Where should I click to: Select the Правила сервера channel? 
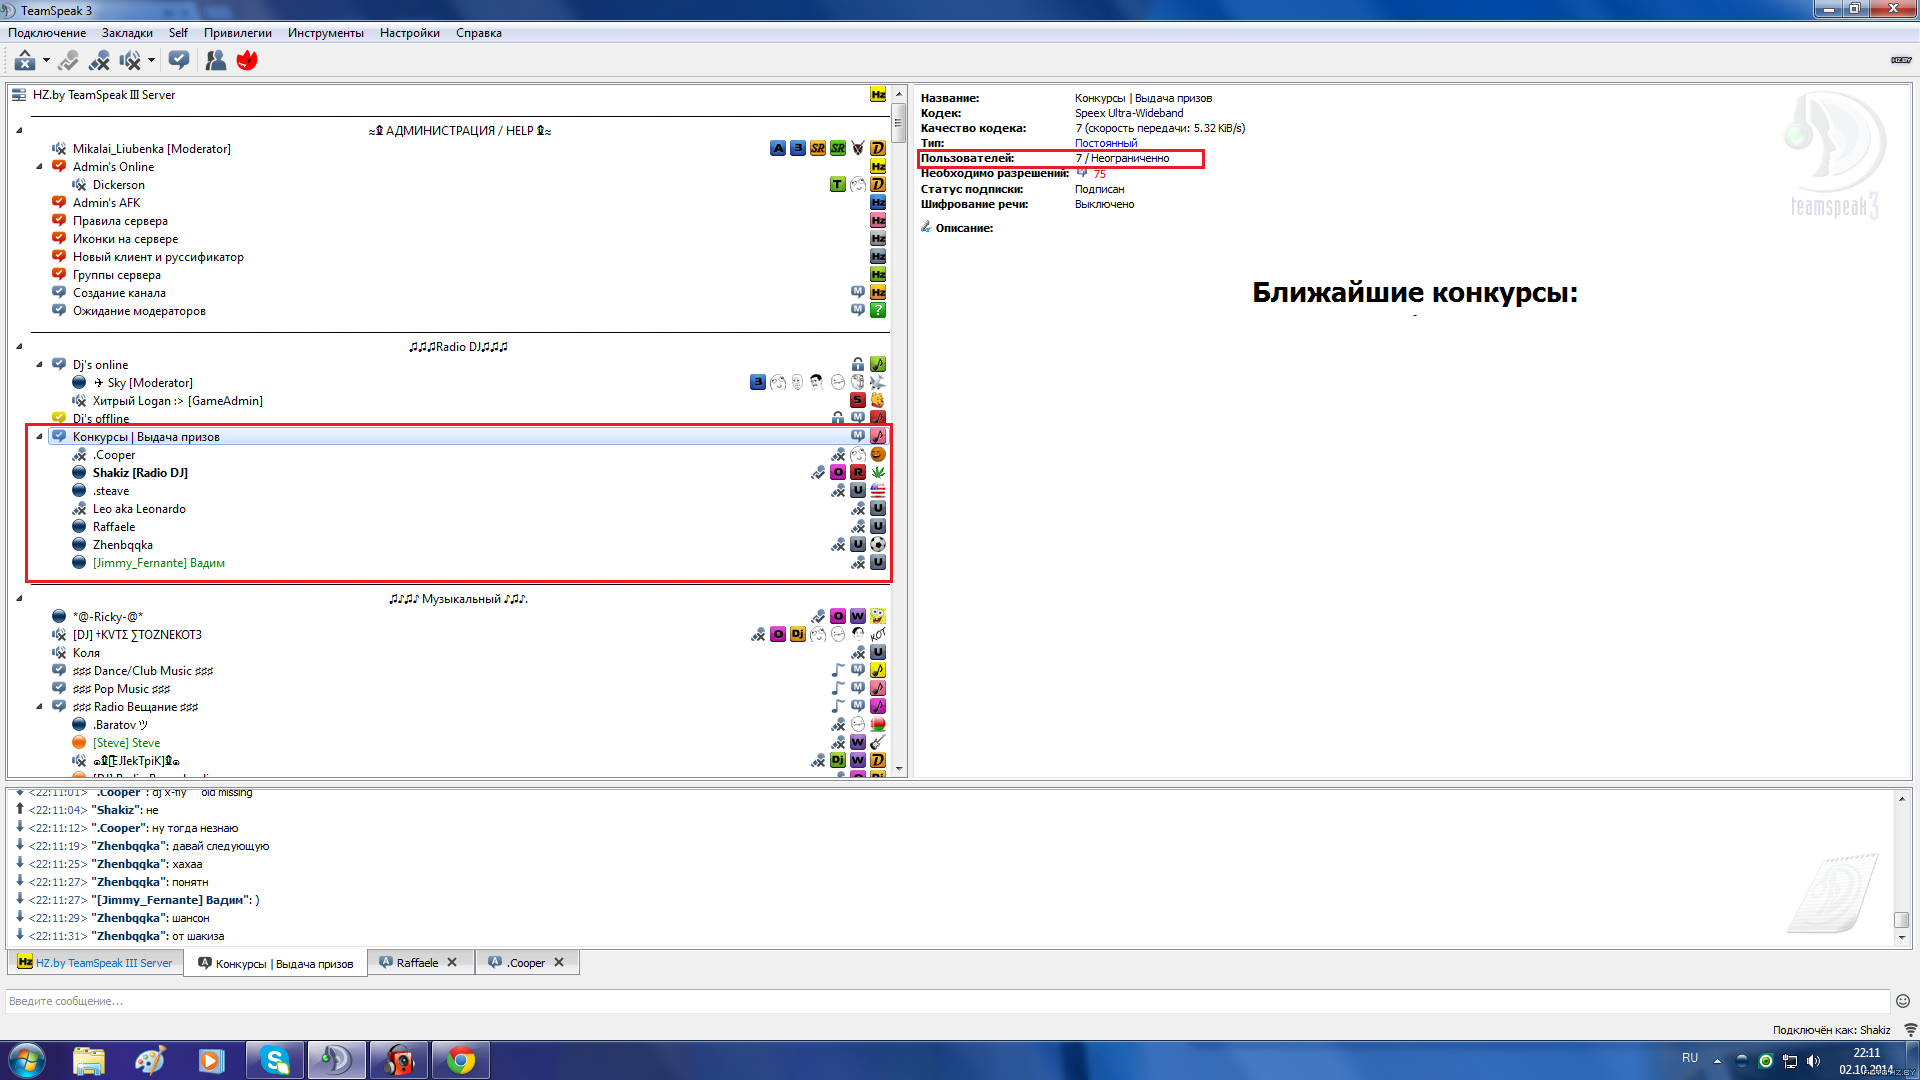click(120, 221)
